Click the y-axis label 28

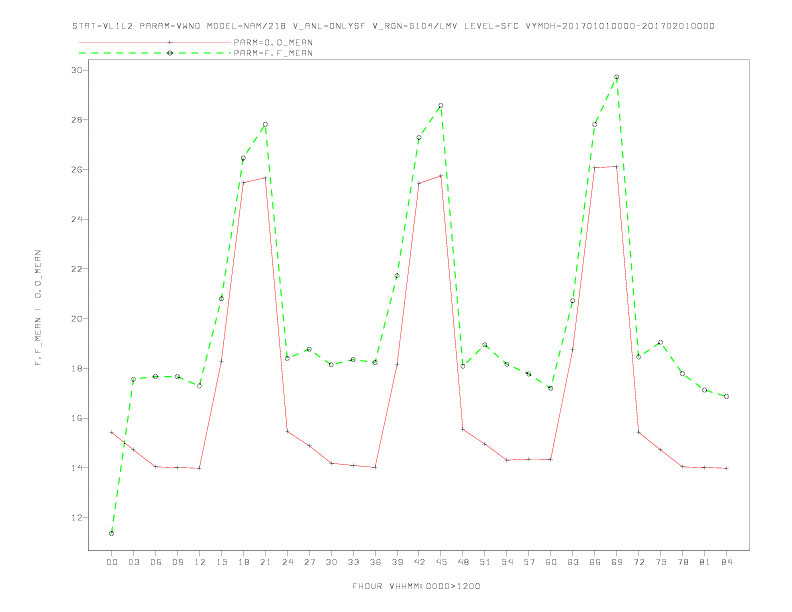77,120
